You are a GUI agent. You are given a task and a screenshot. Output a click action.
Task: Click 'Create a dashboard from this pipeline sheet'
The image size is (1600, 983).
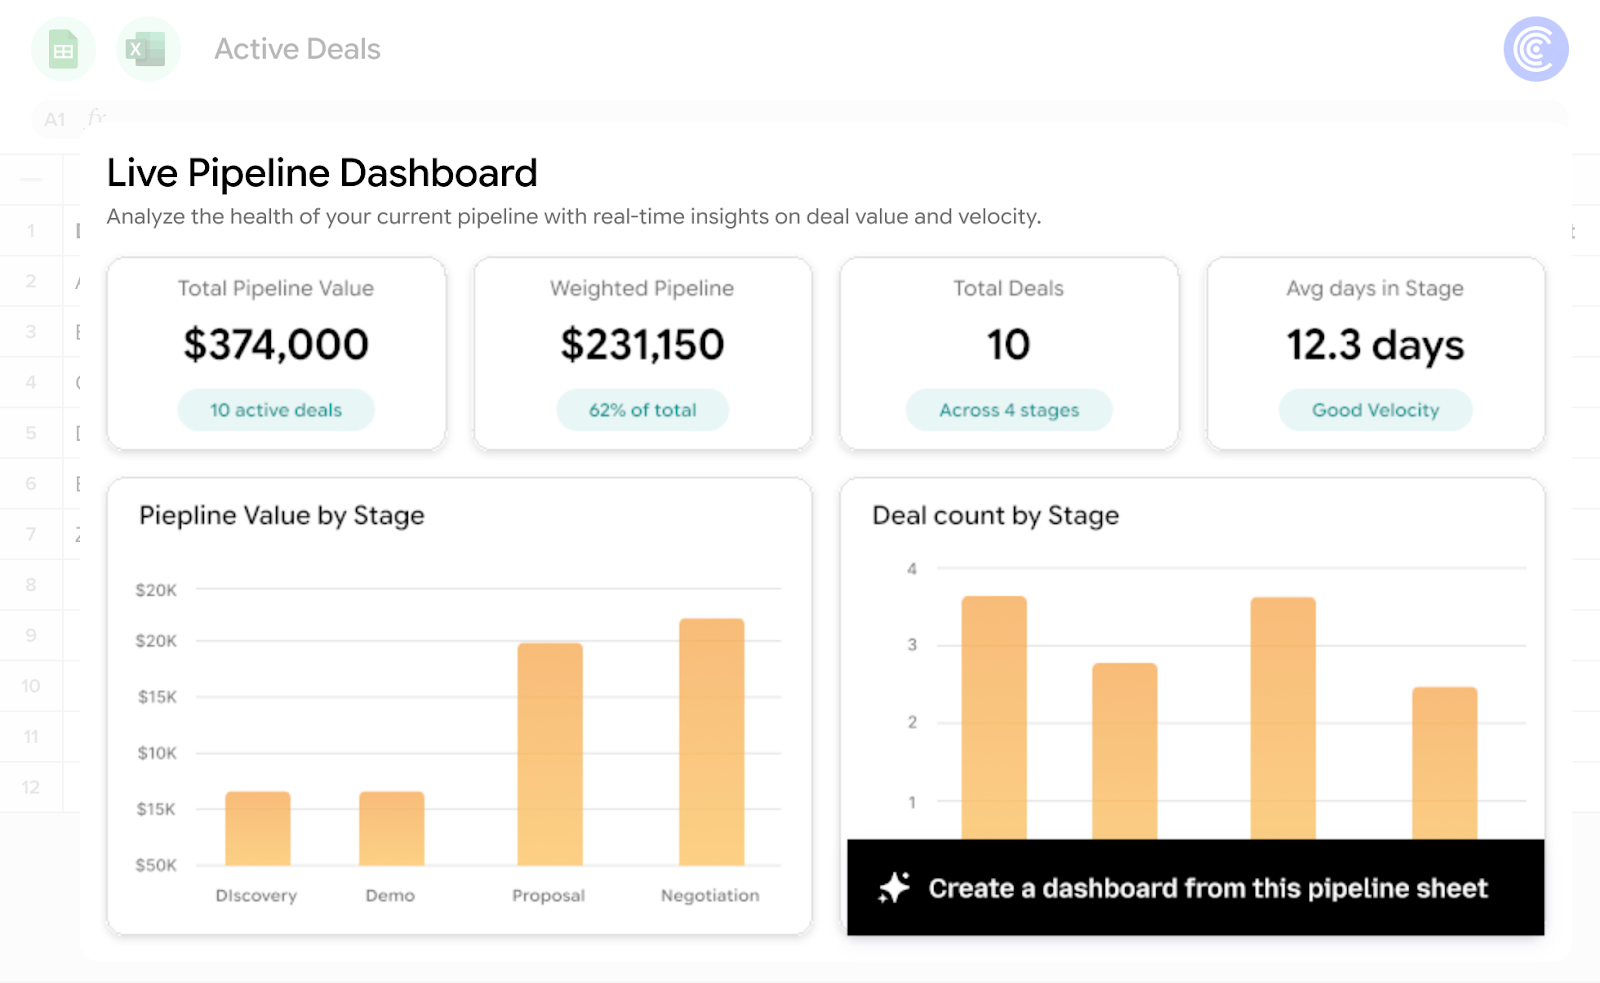tap(1208, 888)
